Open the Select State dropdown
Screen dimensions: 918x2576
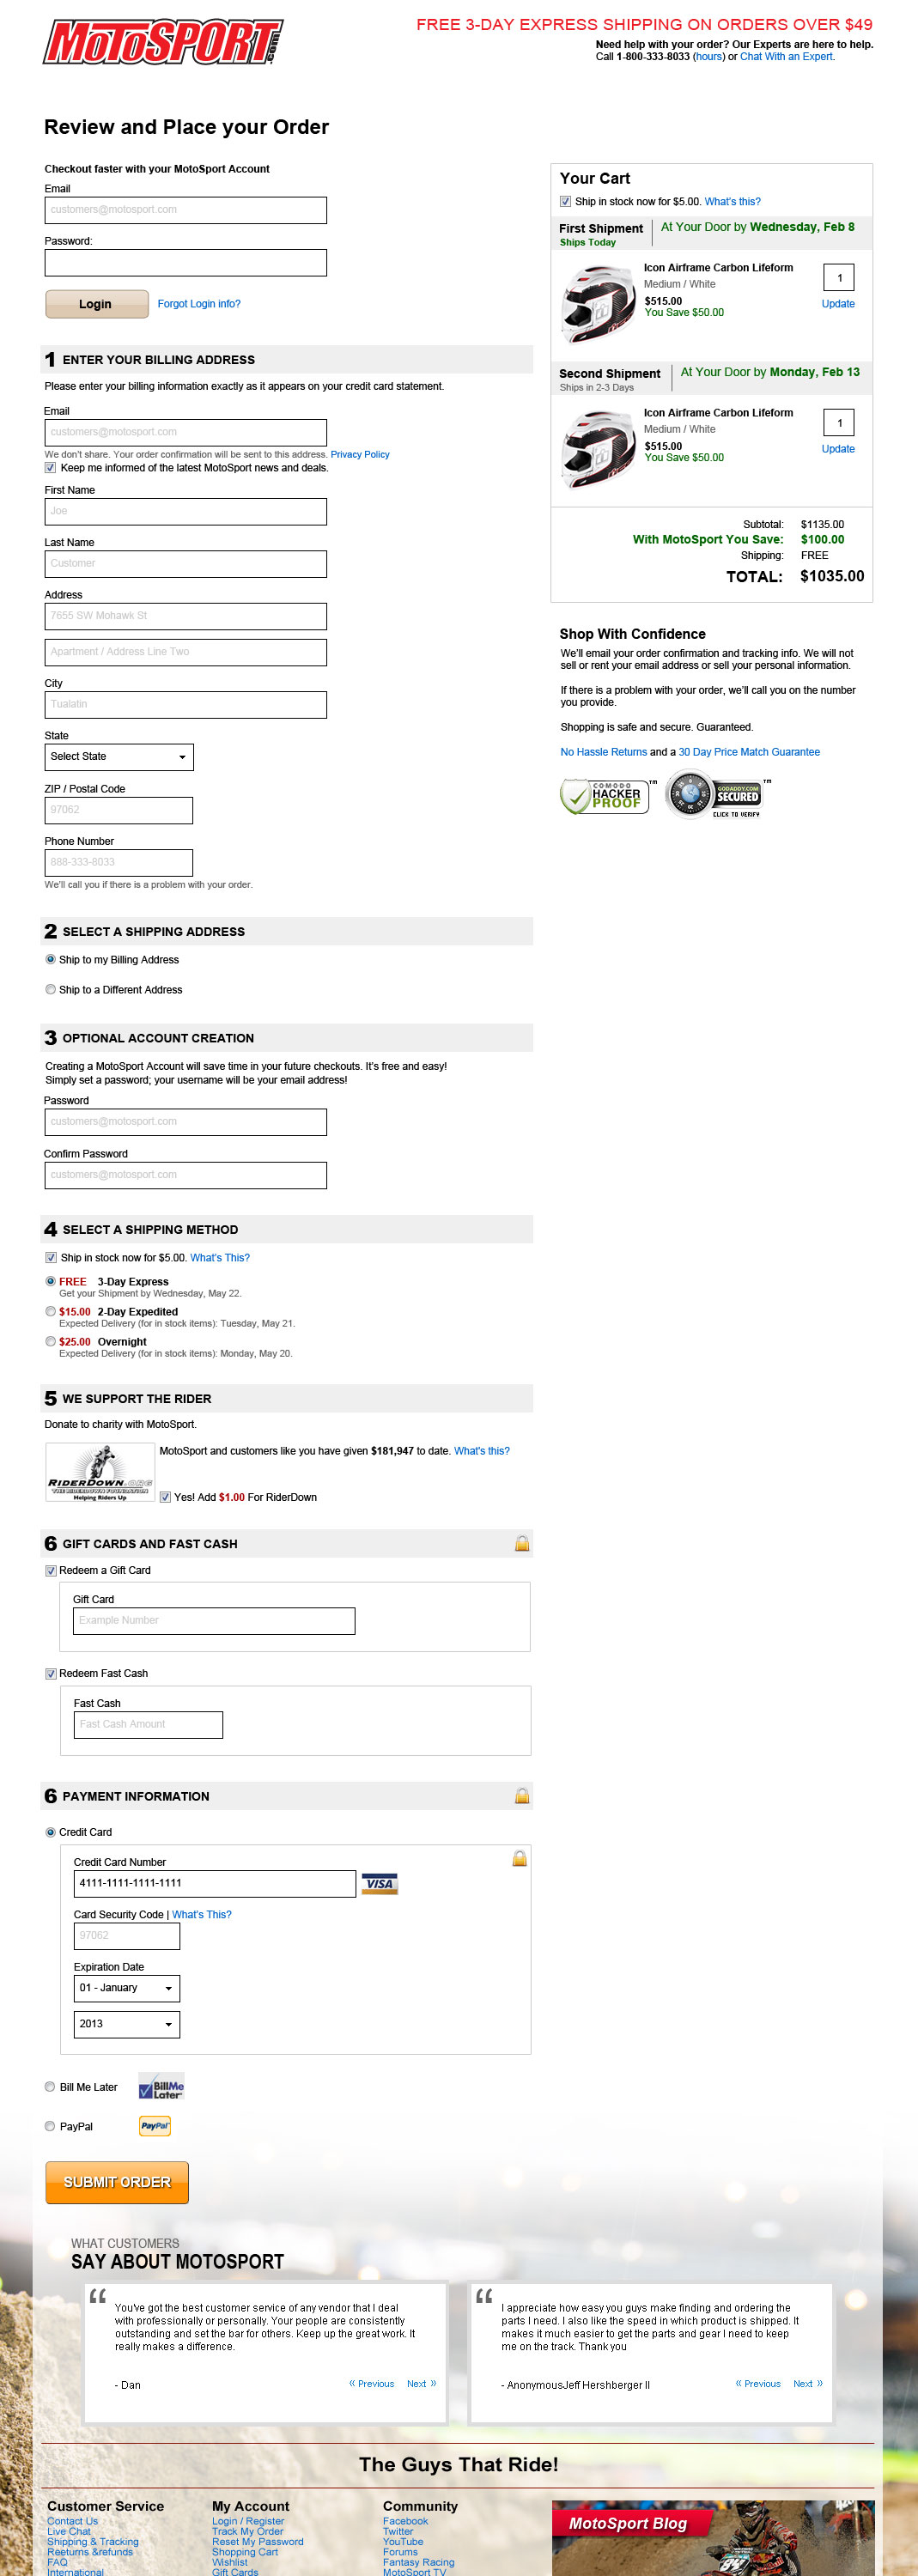pos(119,757)
